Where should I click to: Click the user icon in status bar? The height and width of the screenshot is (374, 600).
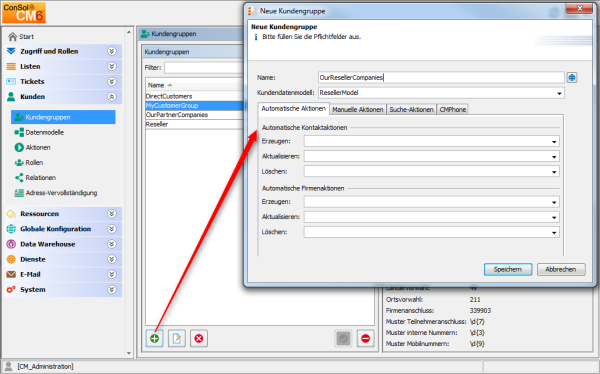8,366
